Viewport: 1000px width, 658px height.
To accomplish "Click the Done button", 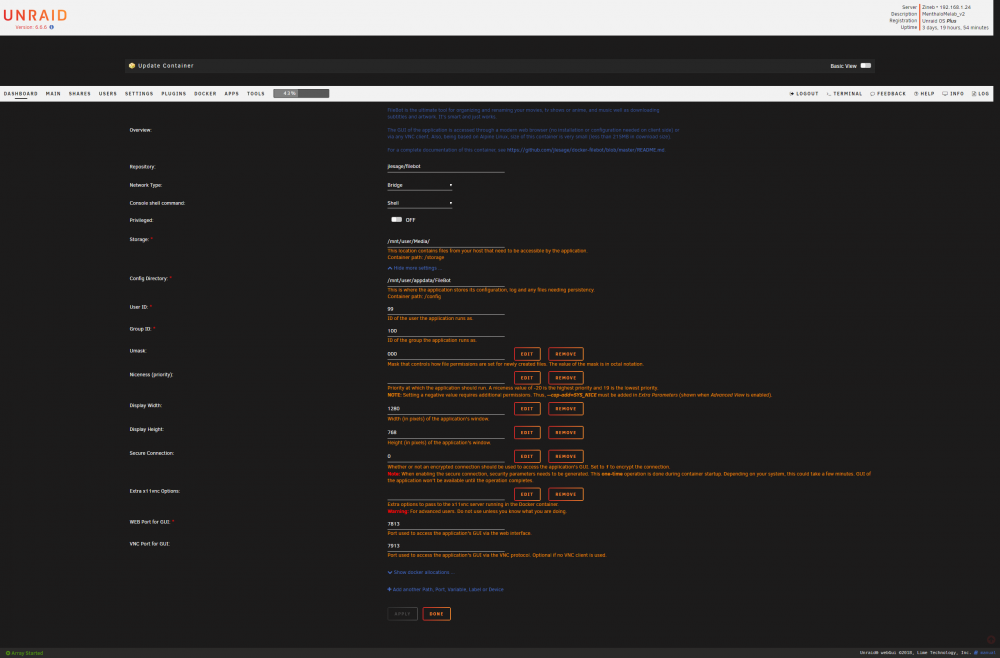I will pos(436,614).
